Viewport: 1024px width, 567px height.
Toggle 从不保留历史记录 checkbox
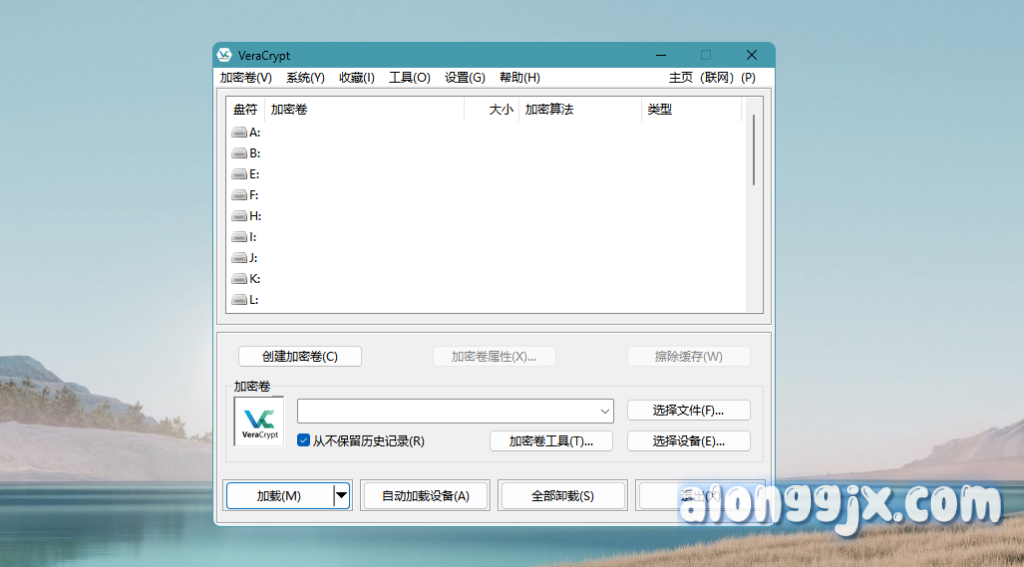pos(303,440)
